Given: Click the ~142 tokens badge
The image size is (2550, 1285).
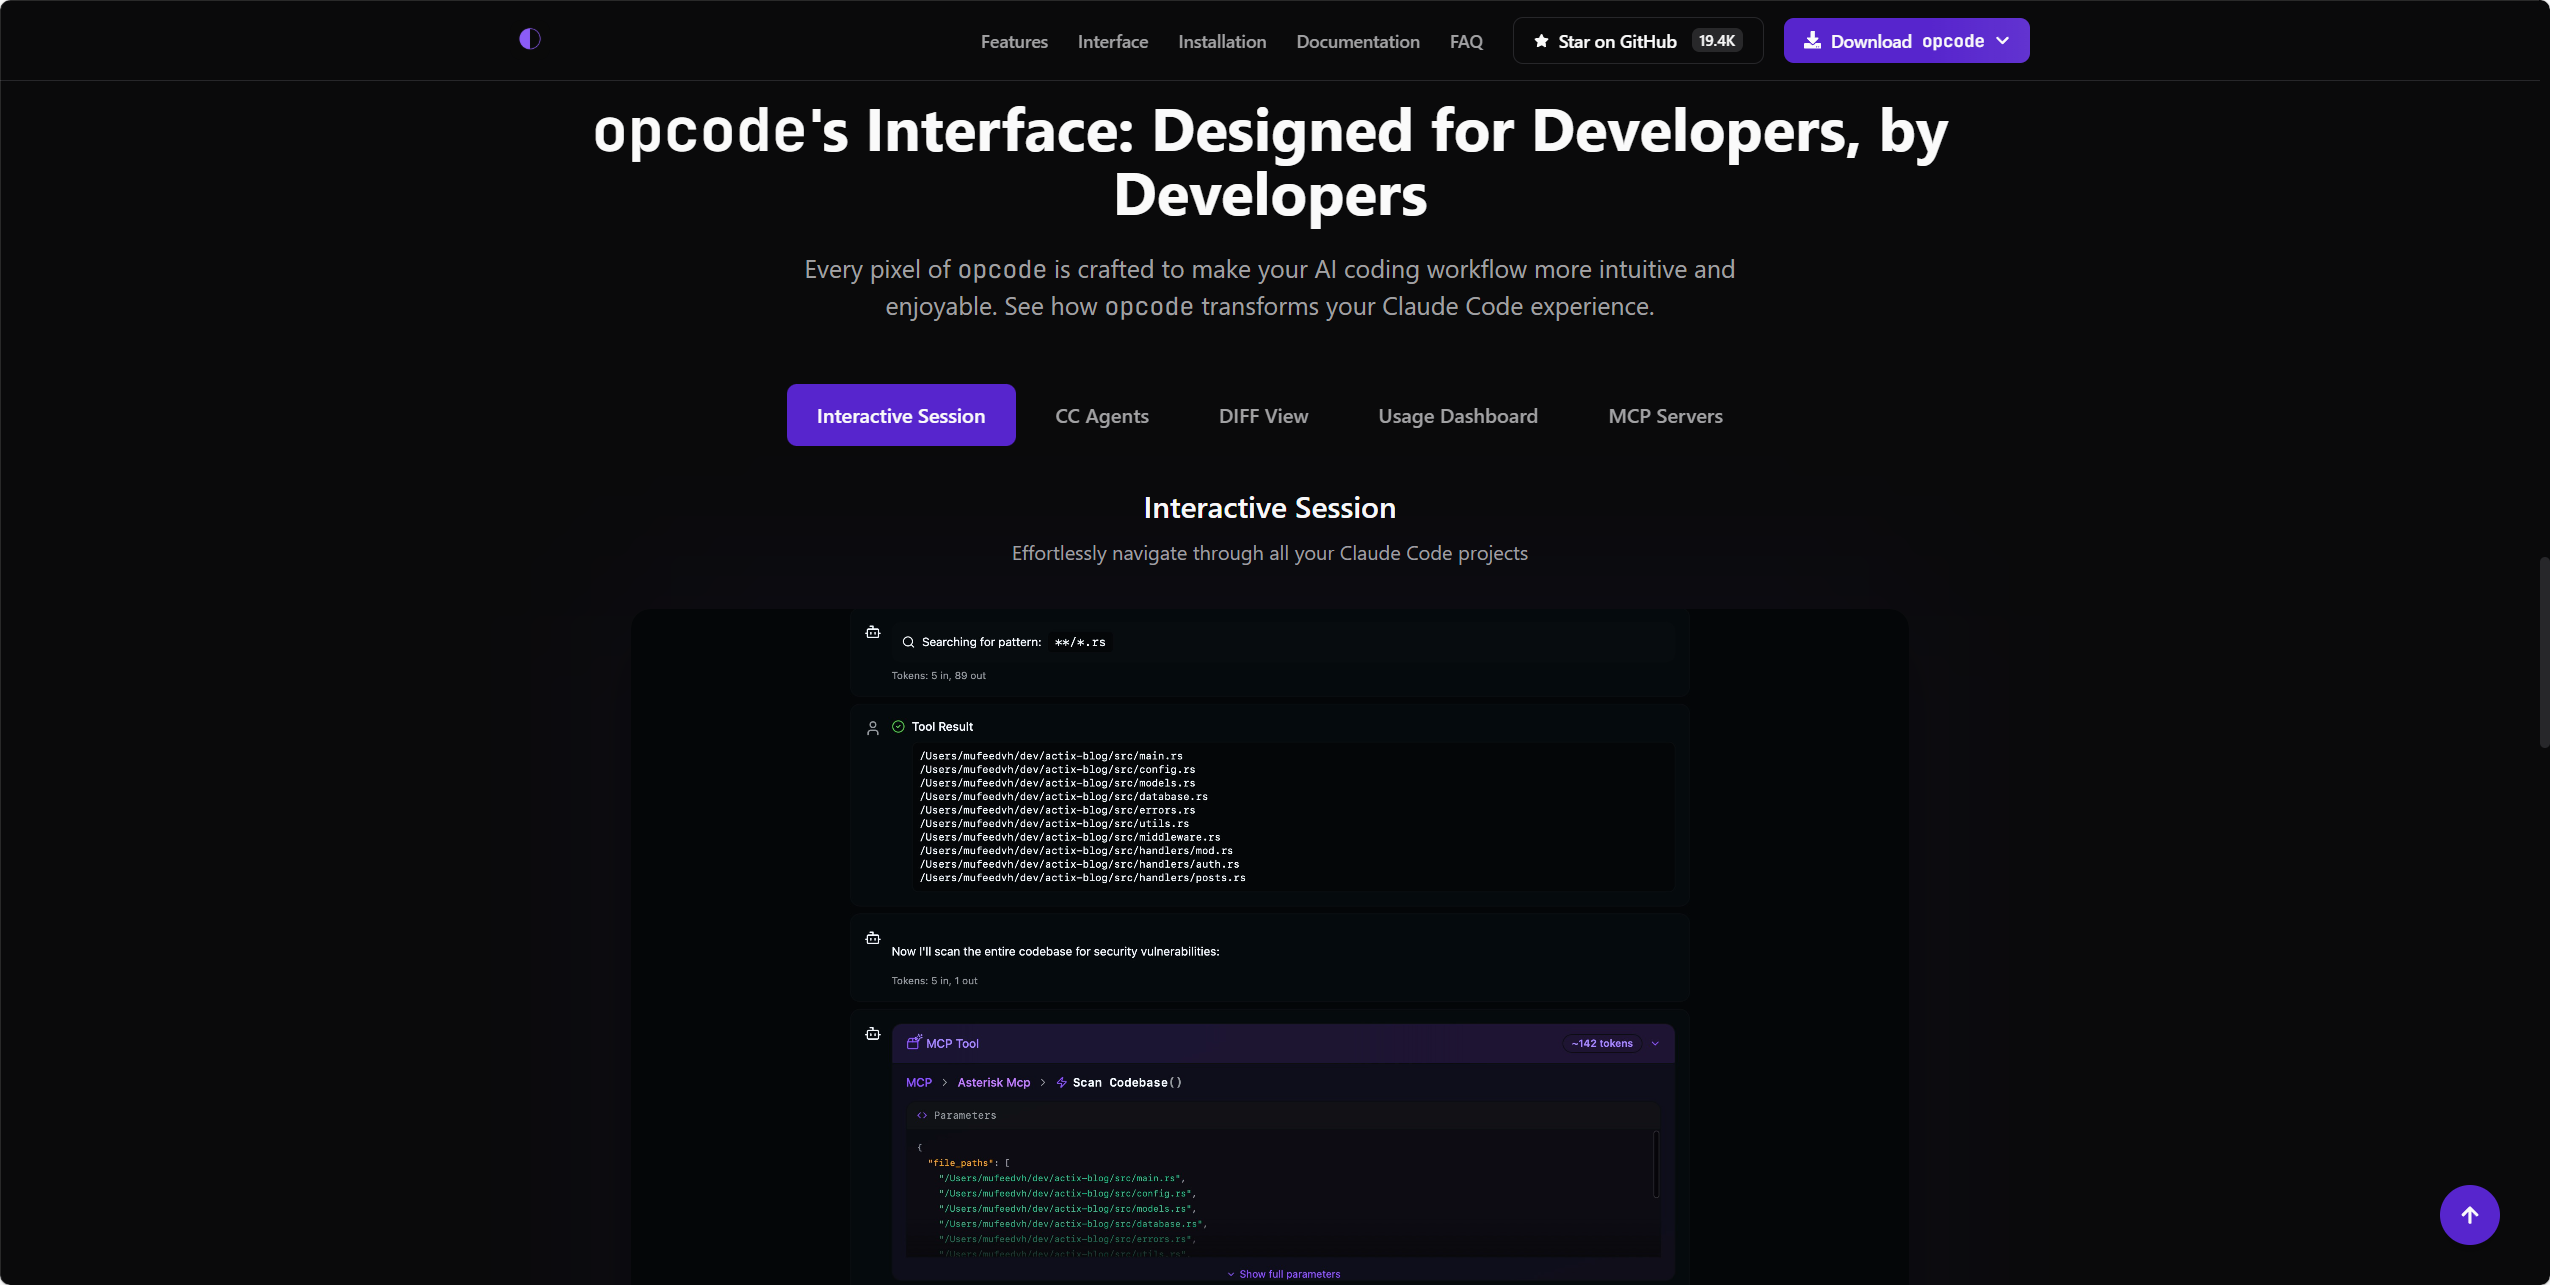Looking at the screenshot, I should tap(1602, 1043).
